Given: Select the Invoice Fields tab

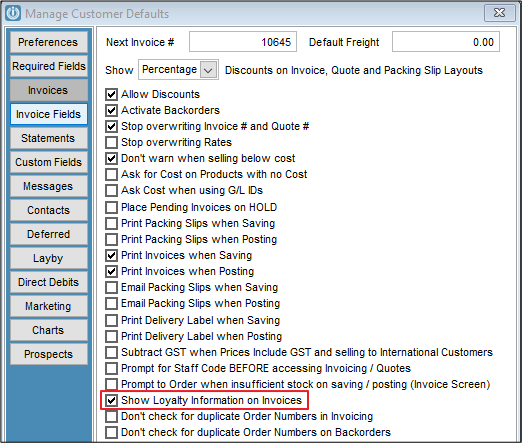Looking at the screenshot, I should (48, 114).
